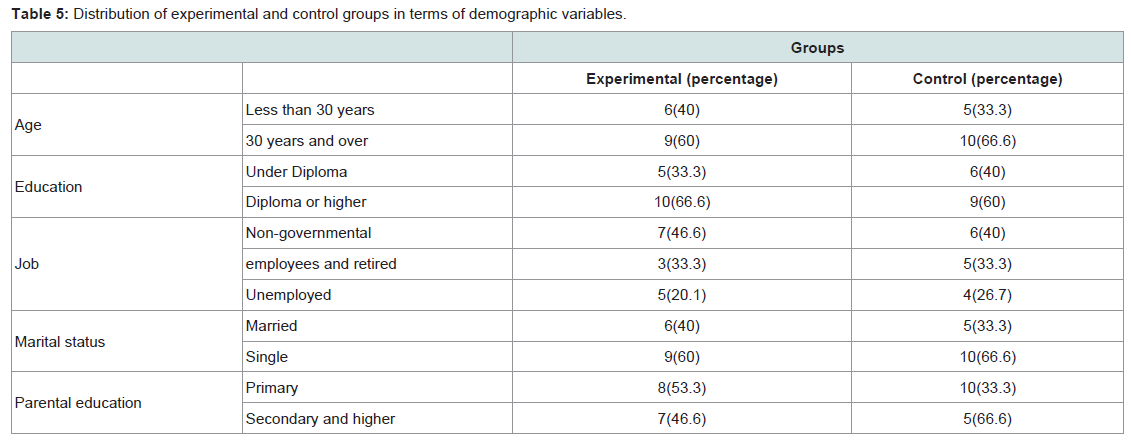
Task: Click the 4(26.7) Unemployed control value
Action: (x=987, y=295)
